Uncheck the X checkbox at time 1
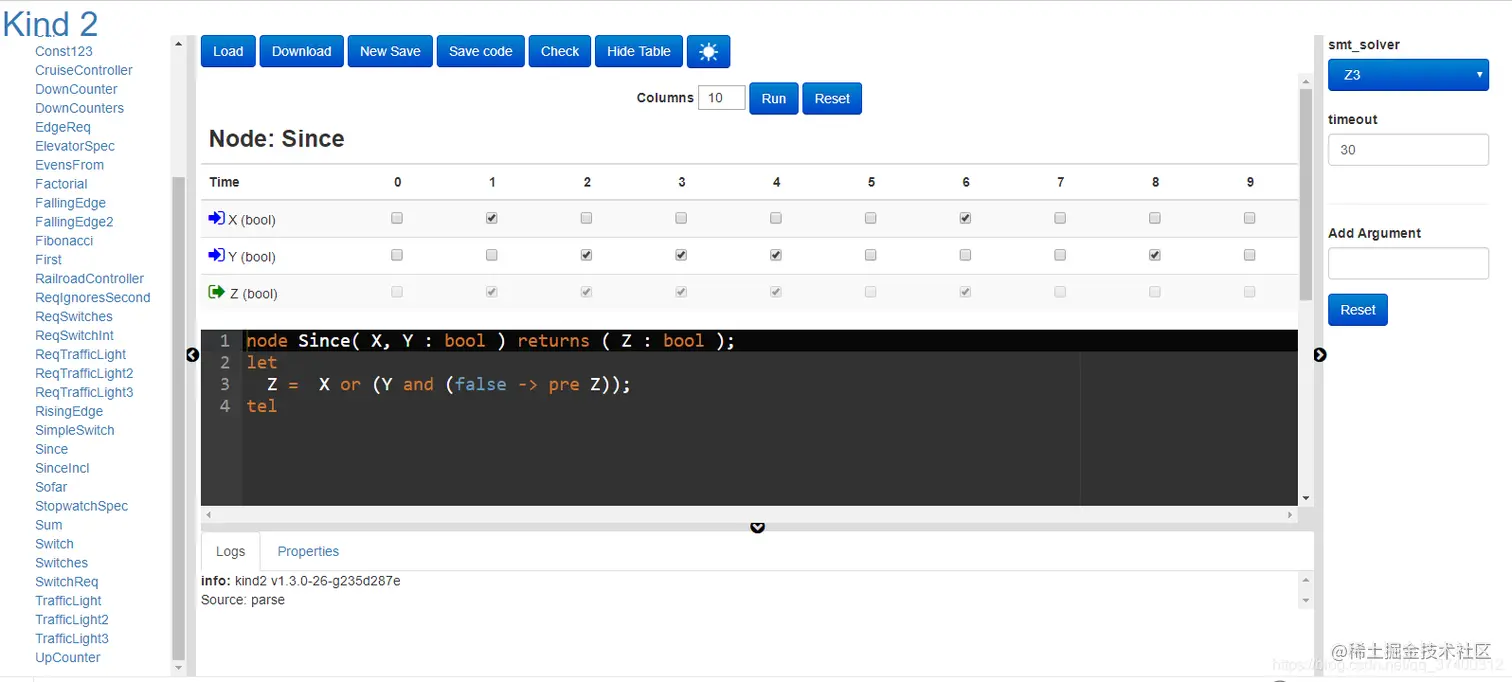The image size is (1512, 682). (x=491, y=218)
